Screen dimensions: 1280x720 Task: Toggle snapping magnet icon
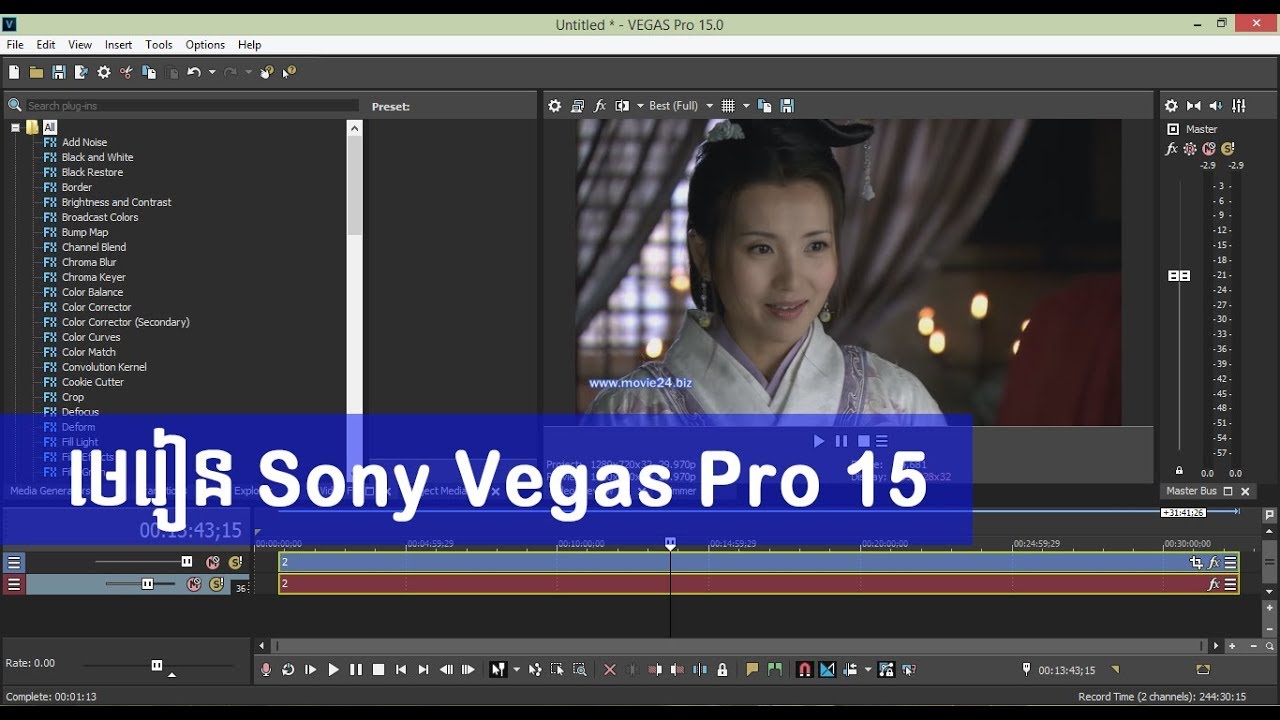click(804, 670)
